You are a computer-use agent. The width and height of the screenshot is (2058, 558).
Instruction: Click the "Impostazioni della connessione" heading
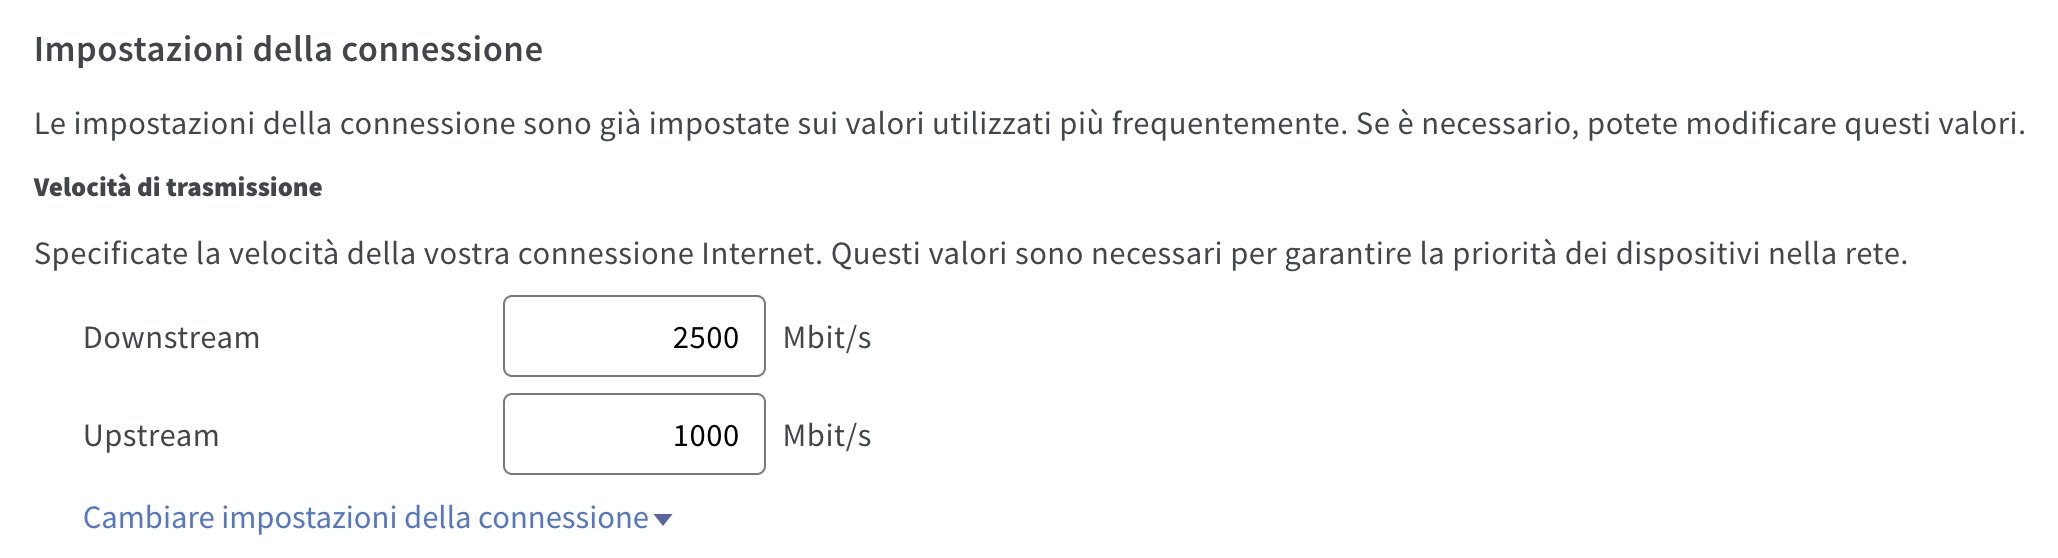[288, 49]
